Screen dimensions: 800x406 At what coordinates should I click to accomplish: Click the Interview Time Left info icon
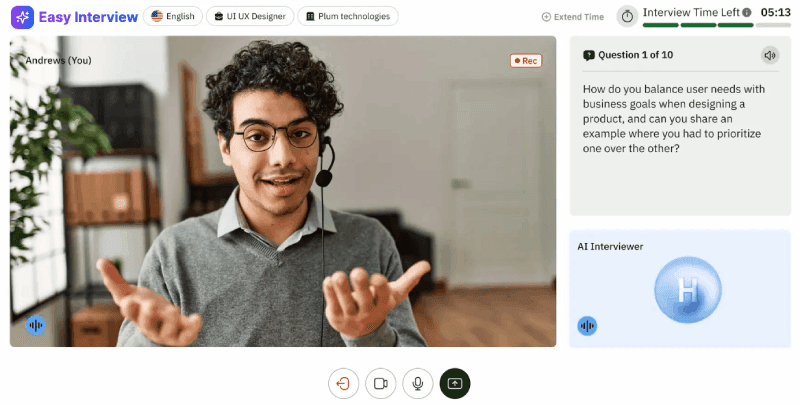(747, 12)
